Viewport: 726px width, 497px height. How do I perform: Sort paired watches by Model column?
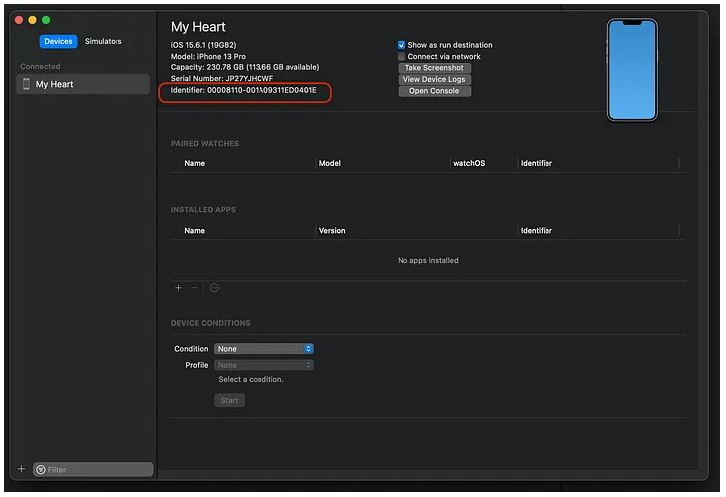[x=330, y=163]
